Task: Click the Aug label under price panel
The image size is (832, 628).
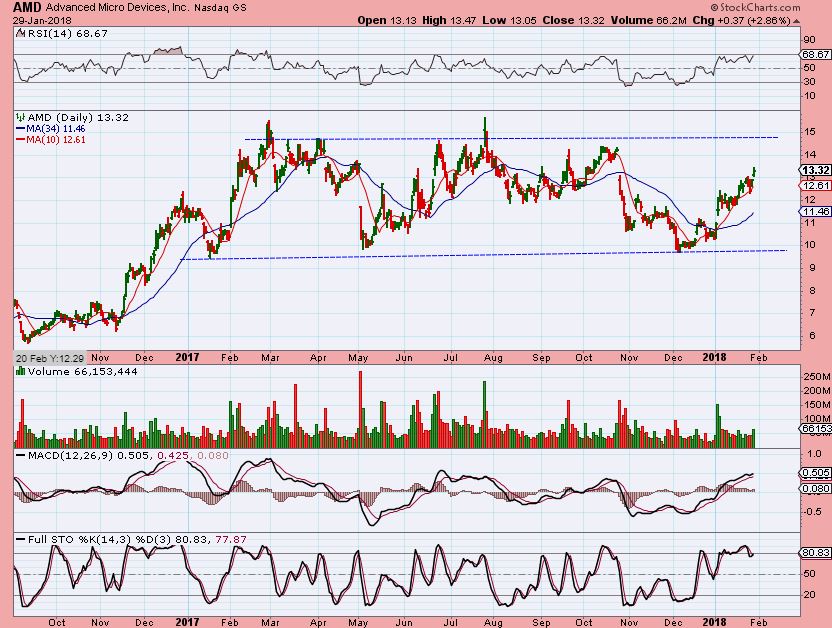Action: 493,358
